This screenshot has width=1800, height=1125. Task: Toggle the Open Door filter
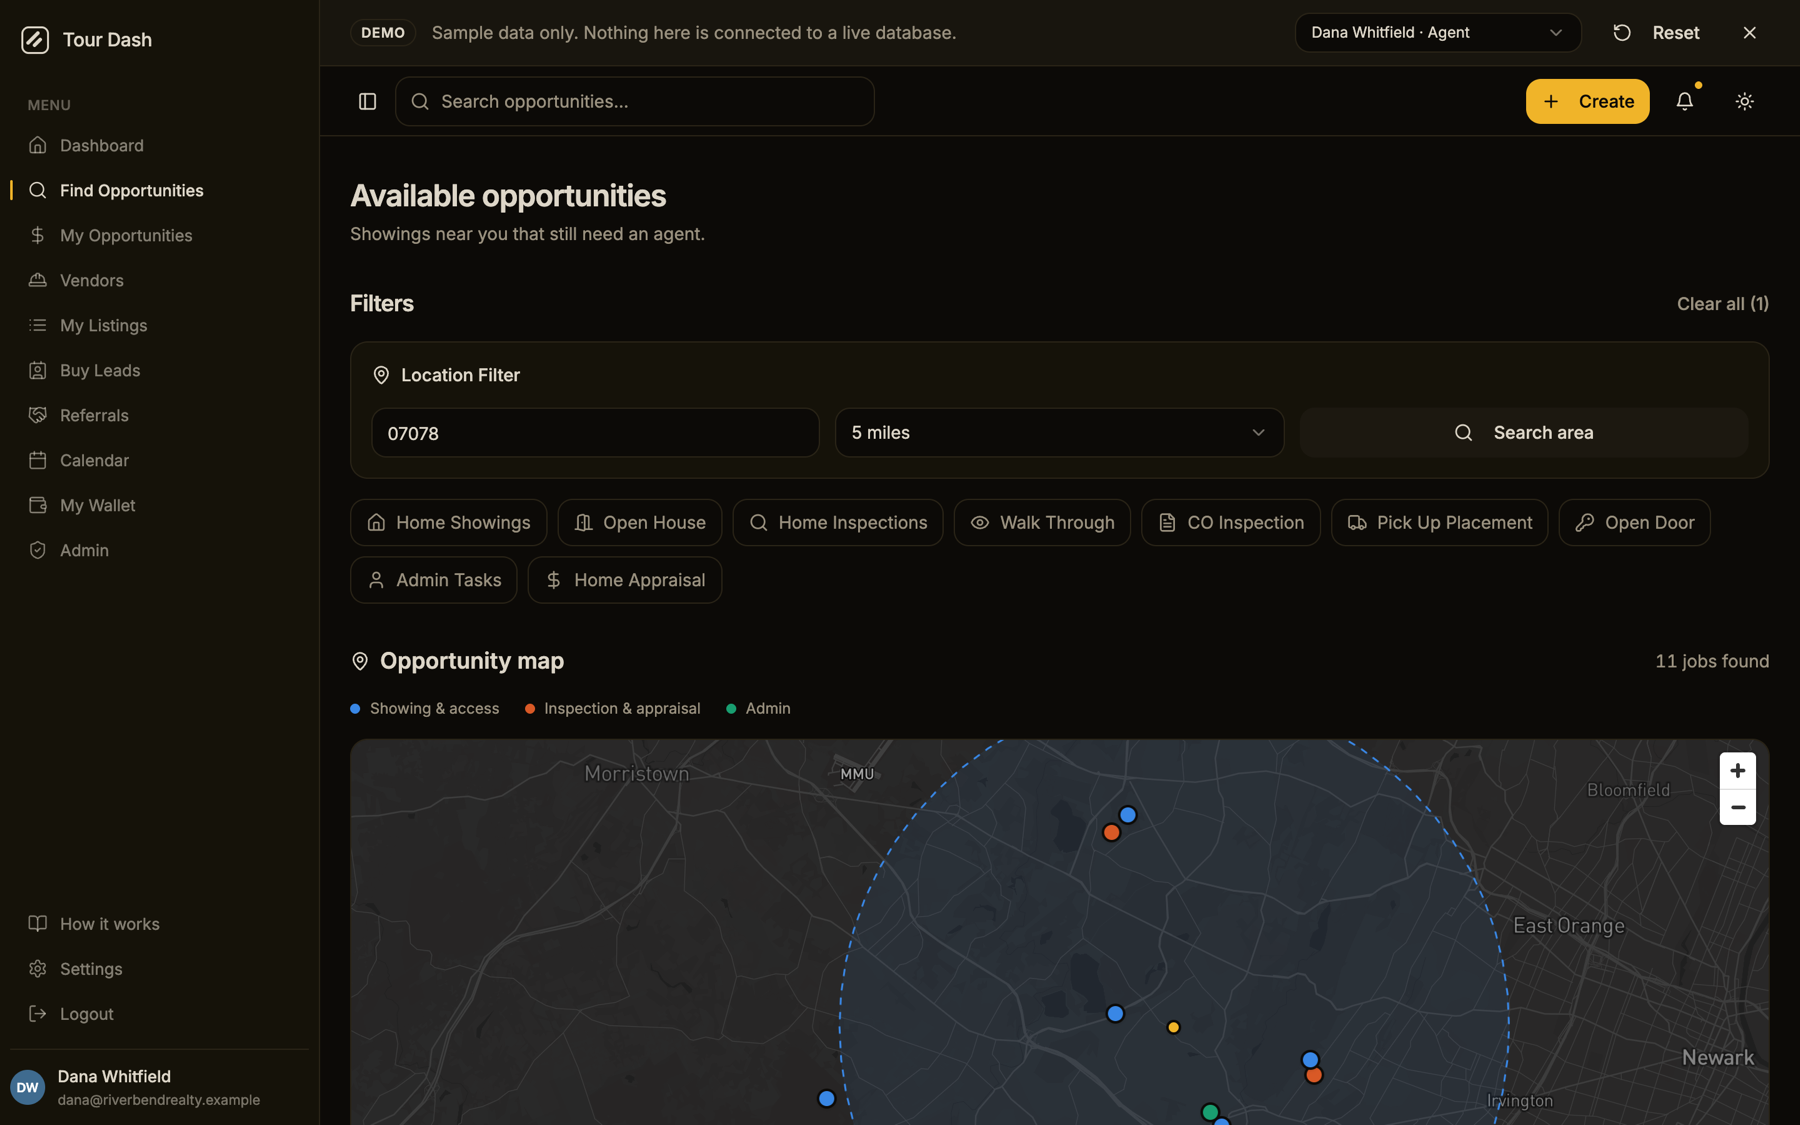(1634, 523)
